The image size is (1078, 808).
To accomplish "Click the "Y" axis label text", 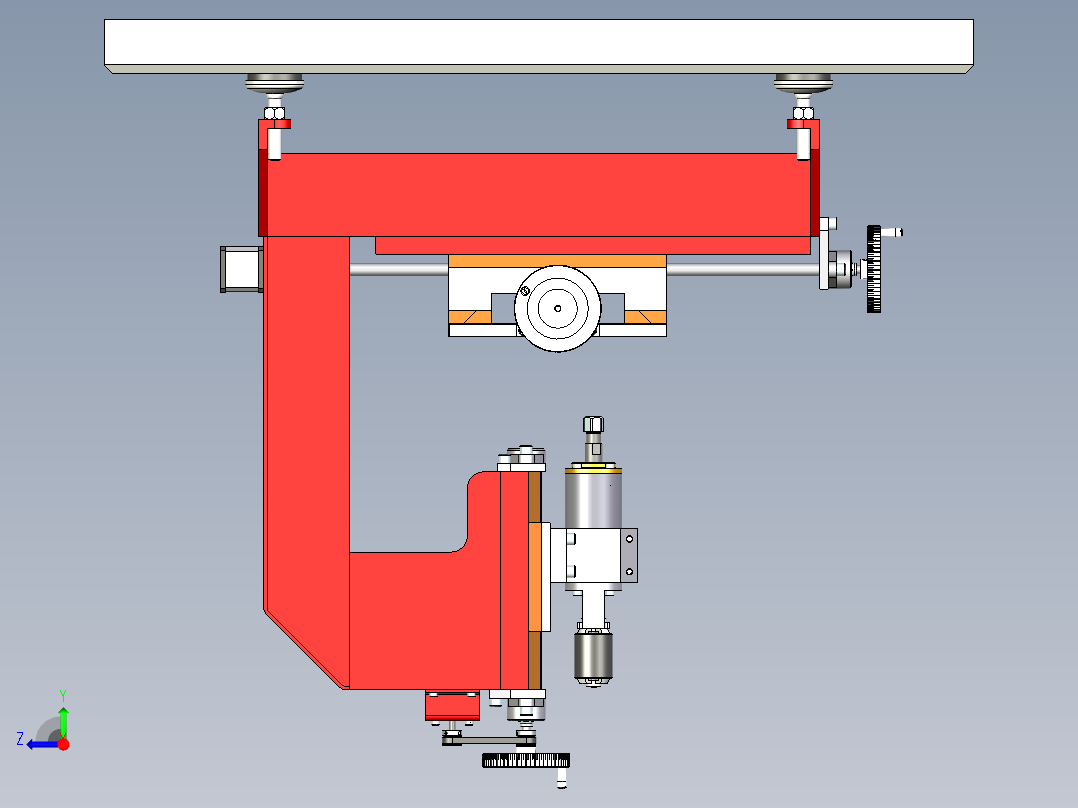I will click(x=63, y=695).
